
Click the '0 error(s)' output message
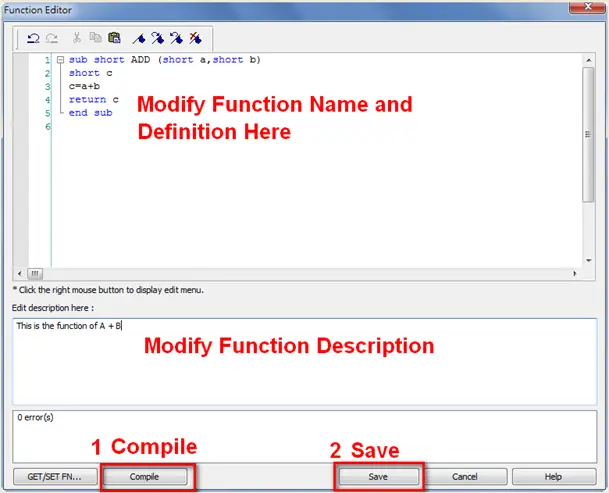tap(35, 418)
